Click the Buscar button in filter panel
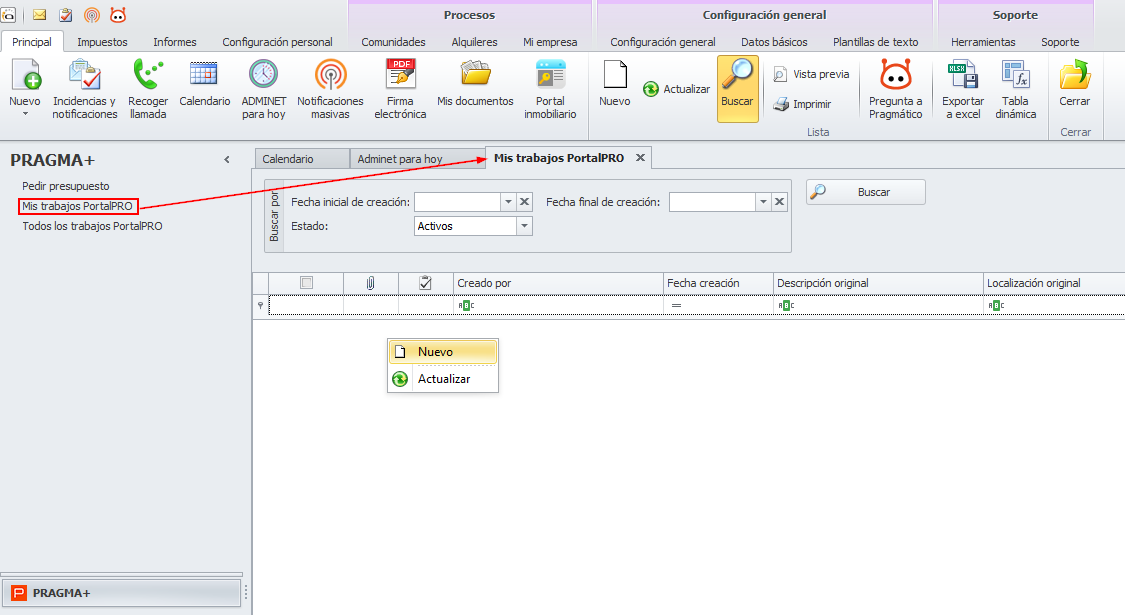 [866, 192]
